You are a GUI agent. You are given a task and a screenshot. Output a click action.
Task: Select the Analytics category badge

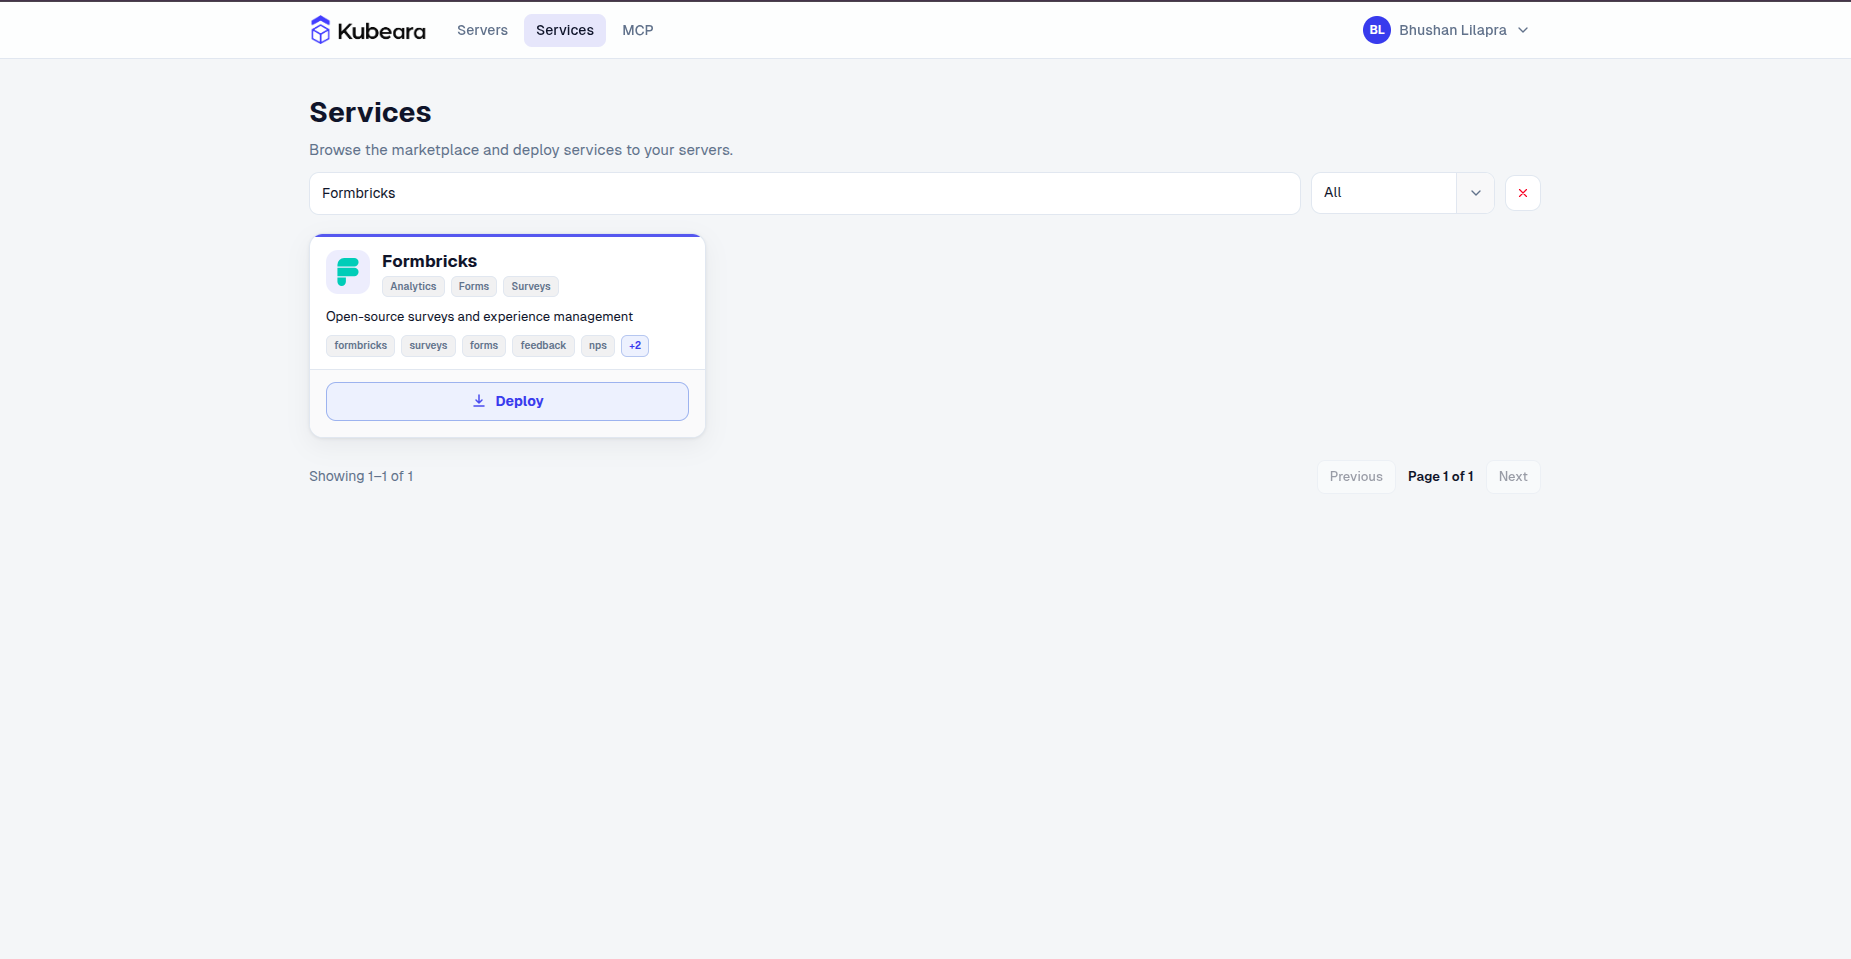coord(413,287)
